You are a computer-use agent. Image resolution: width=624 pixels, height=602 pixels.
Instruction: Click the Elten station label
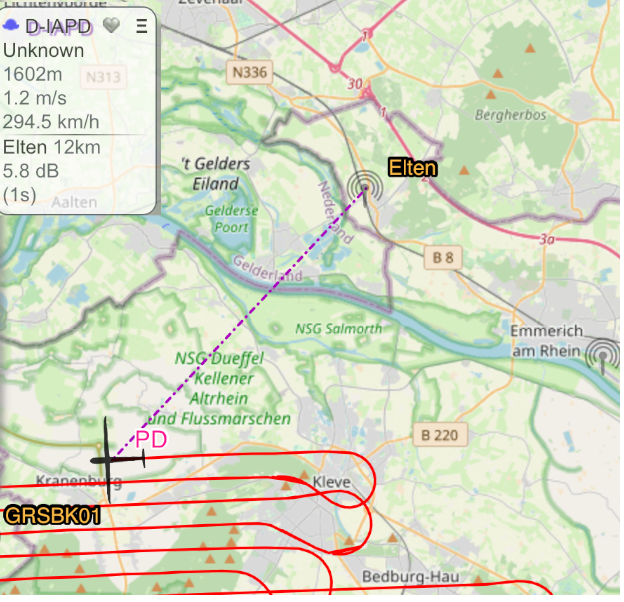(x=412, y=168)
